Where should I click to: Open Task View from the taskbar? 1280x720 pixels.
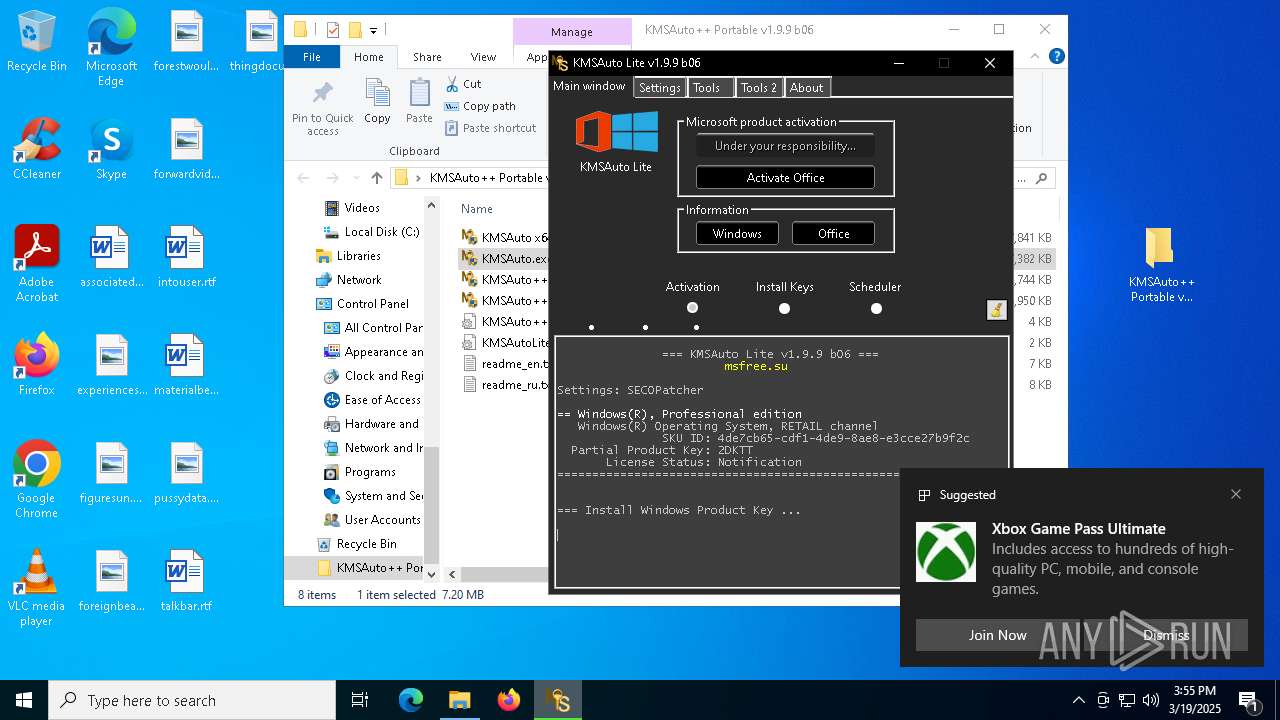tap(360, 700)
